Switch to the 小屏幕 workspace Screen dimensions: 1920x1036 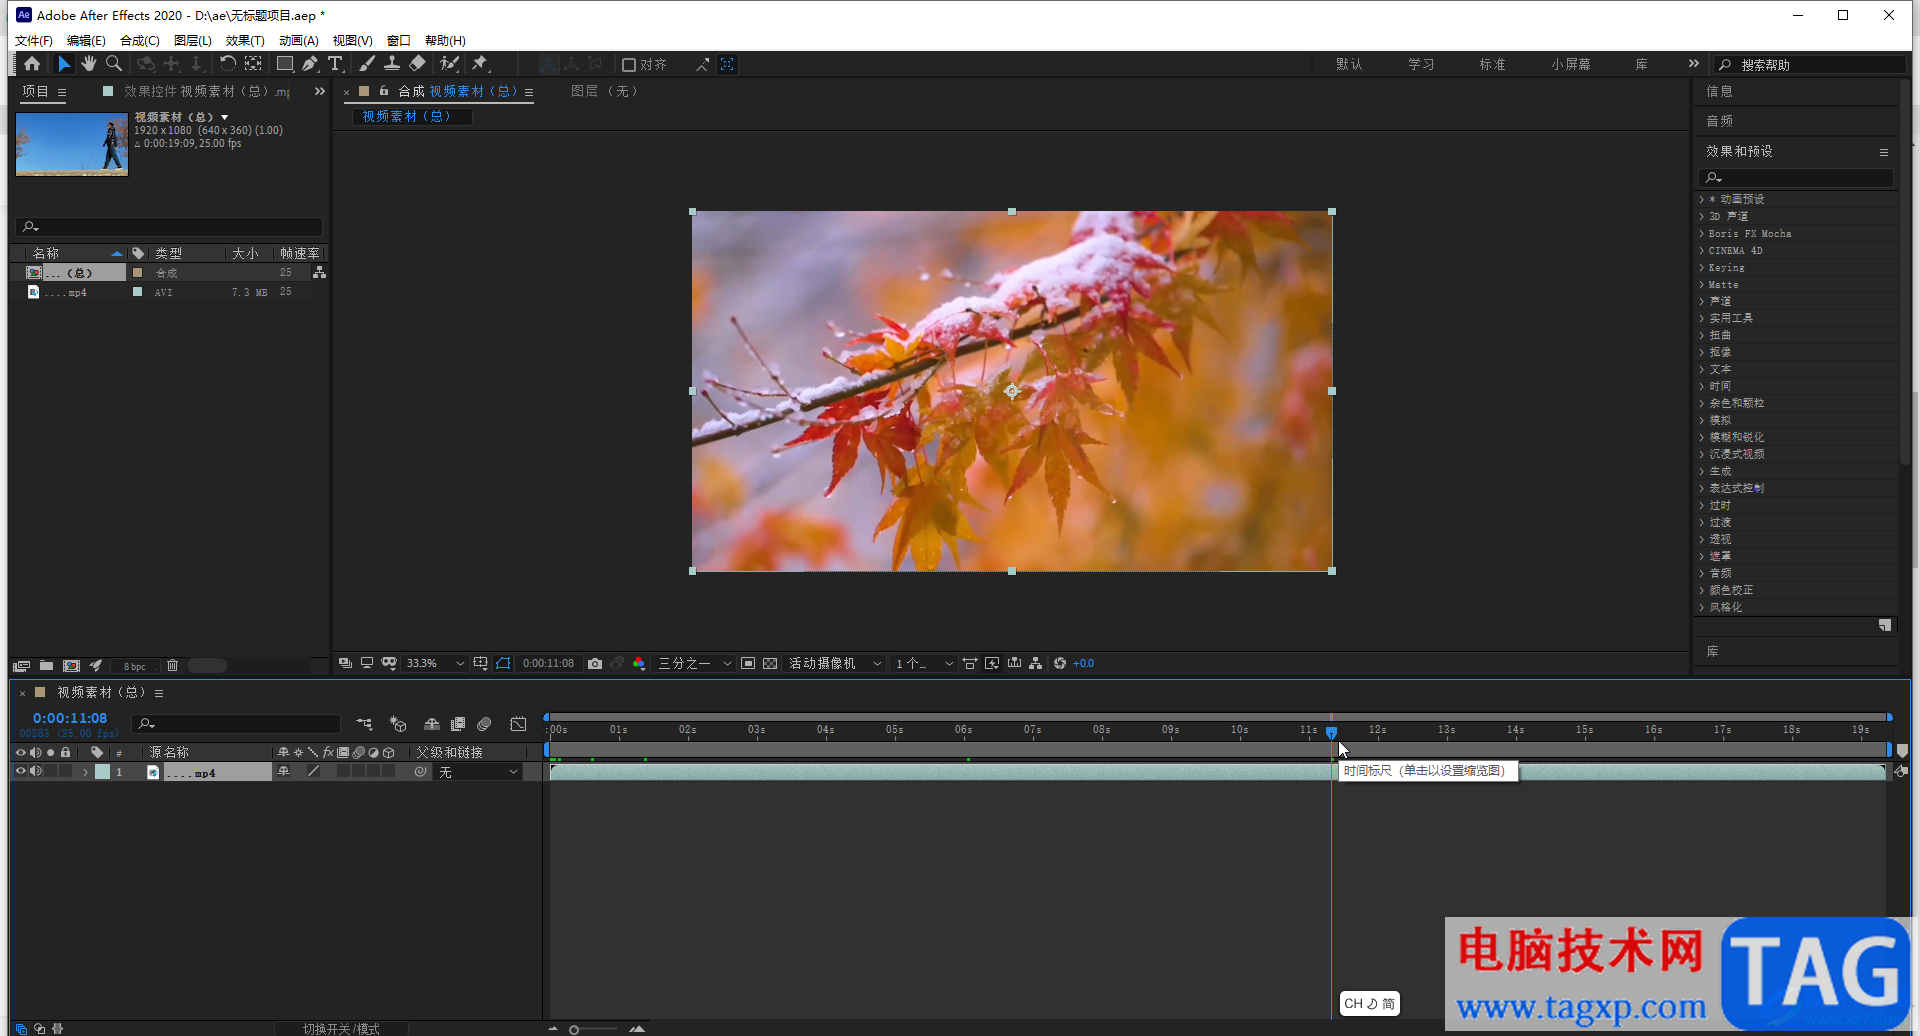coord(1571,64)
